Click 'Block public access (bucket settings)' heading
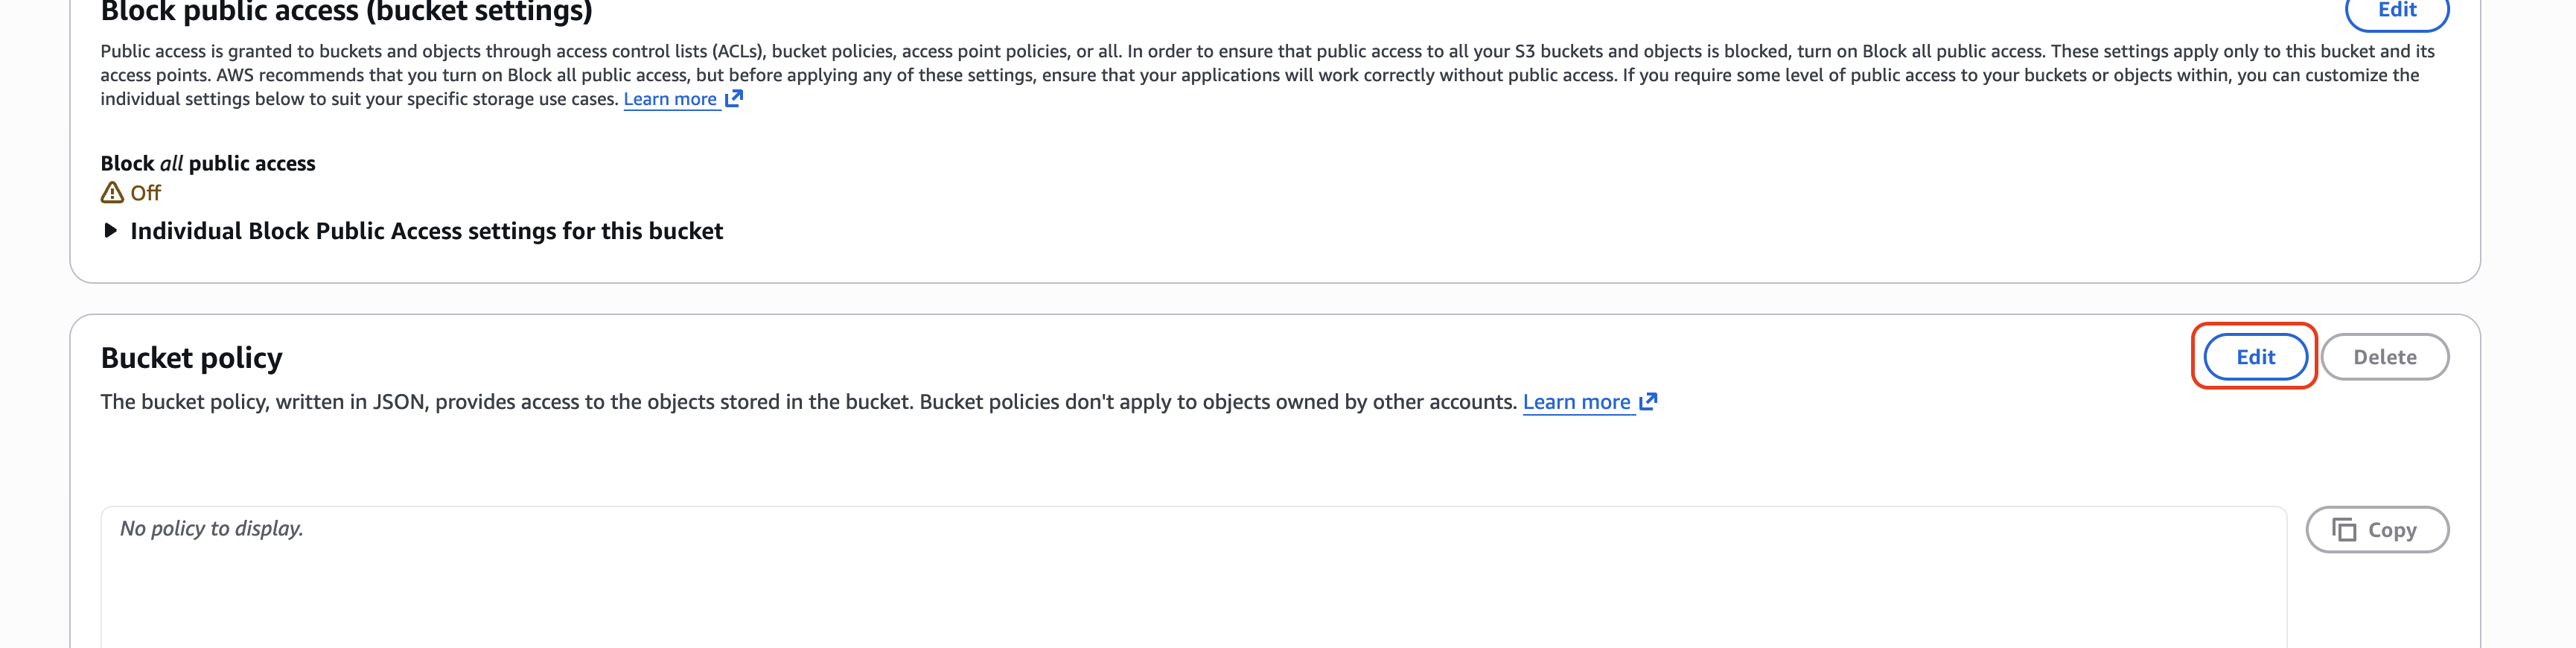 347,12
